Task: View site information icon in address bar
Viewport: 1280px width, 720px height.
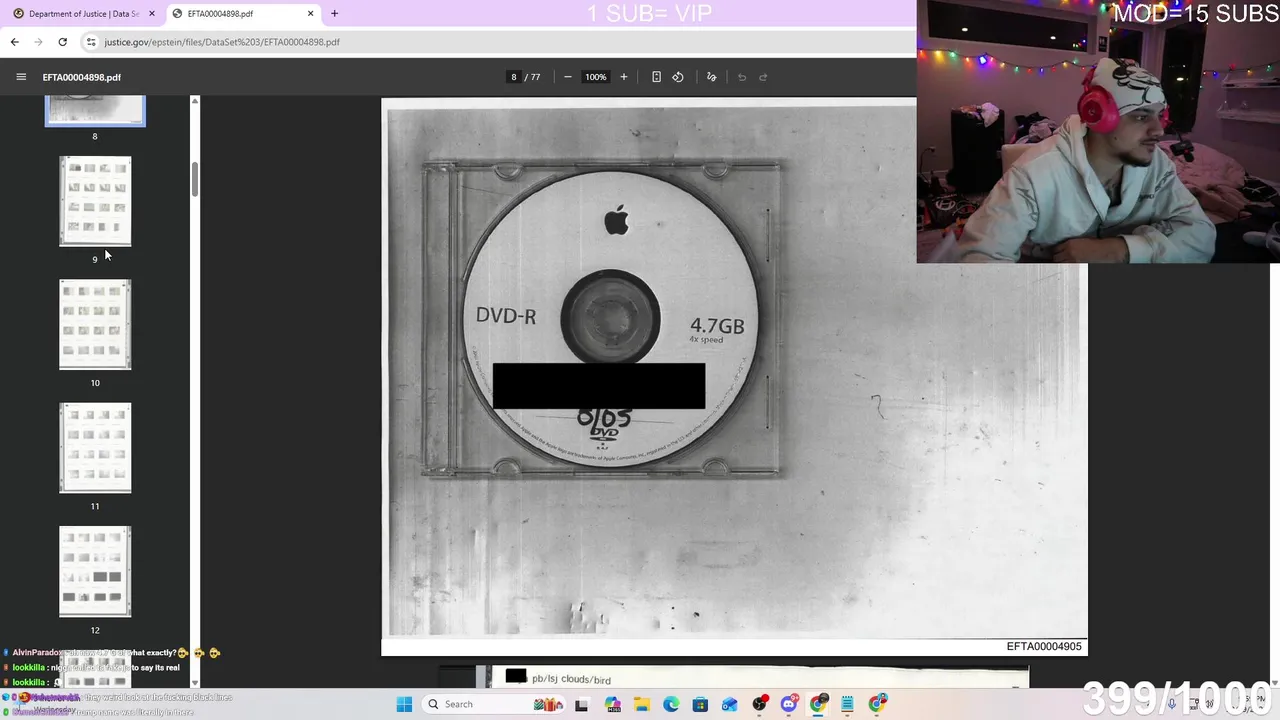Action: pyautogui.click(x=91, y=42)
